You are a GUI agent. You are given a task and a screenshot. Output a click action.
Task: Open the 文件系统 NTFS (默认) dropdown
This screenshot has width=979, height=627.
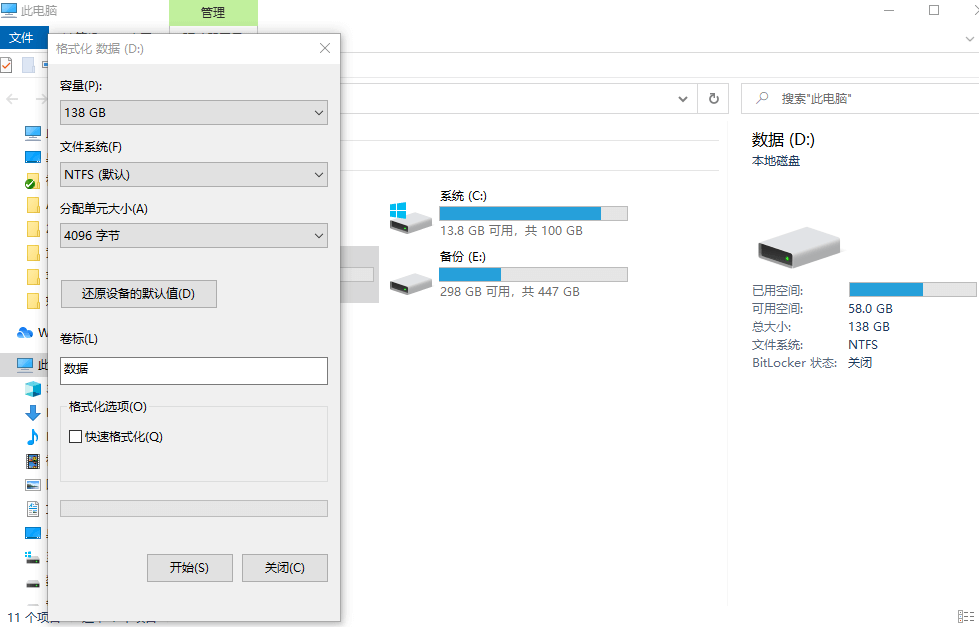(194, 175)
